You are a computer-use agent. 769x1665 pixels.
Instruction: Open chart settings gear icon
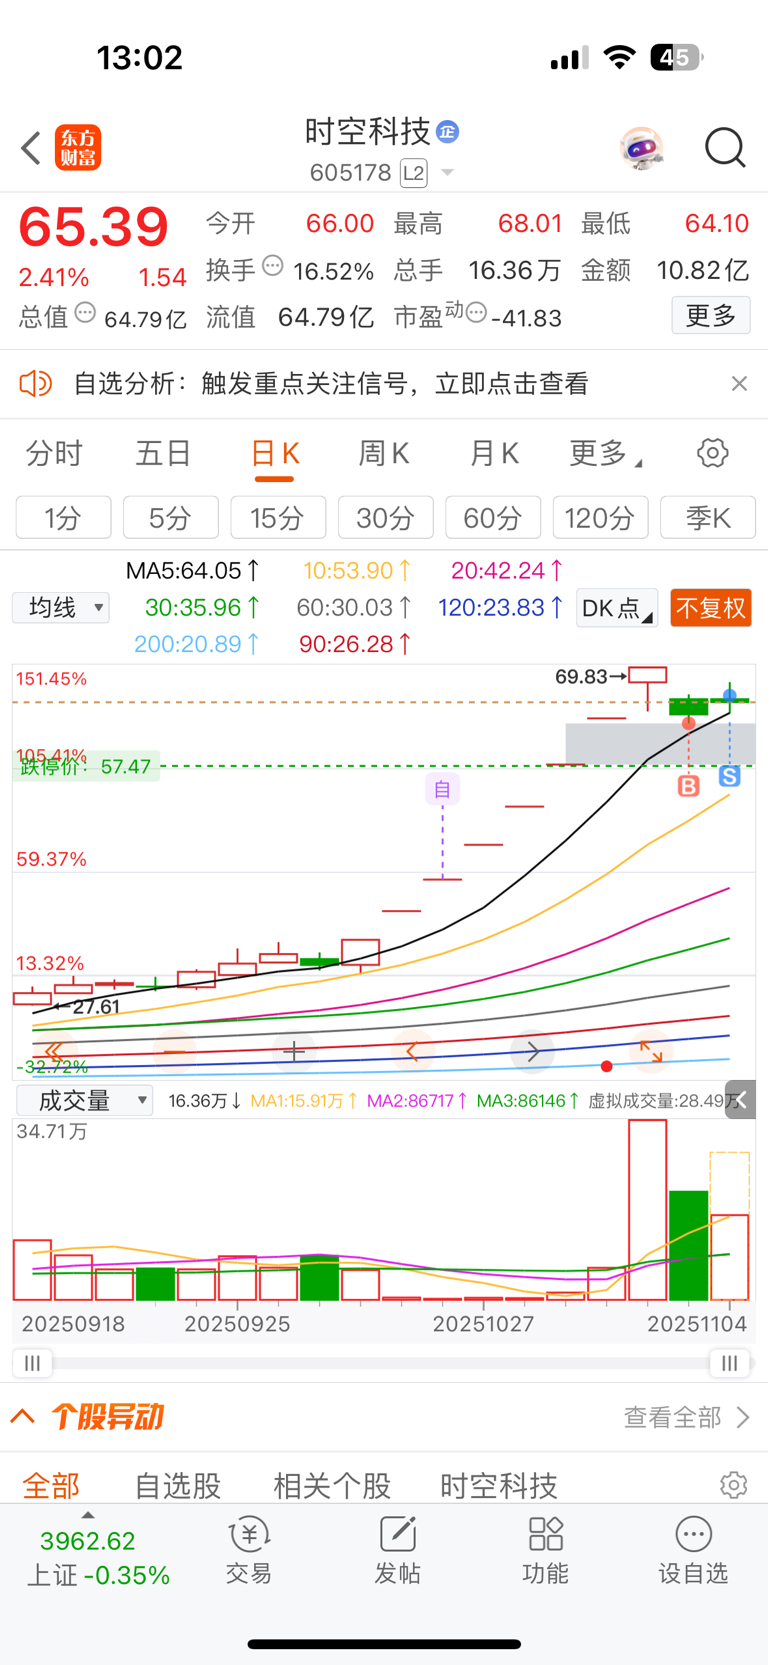click(713, 453)
